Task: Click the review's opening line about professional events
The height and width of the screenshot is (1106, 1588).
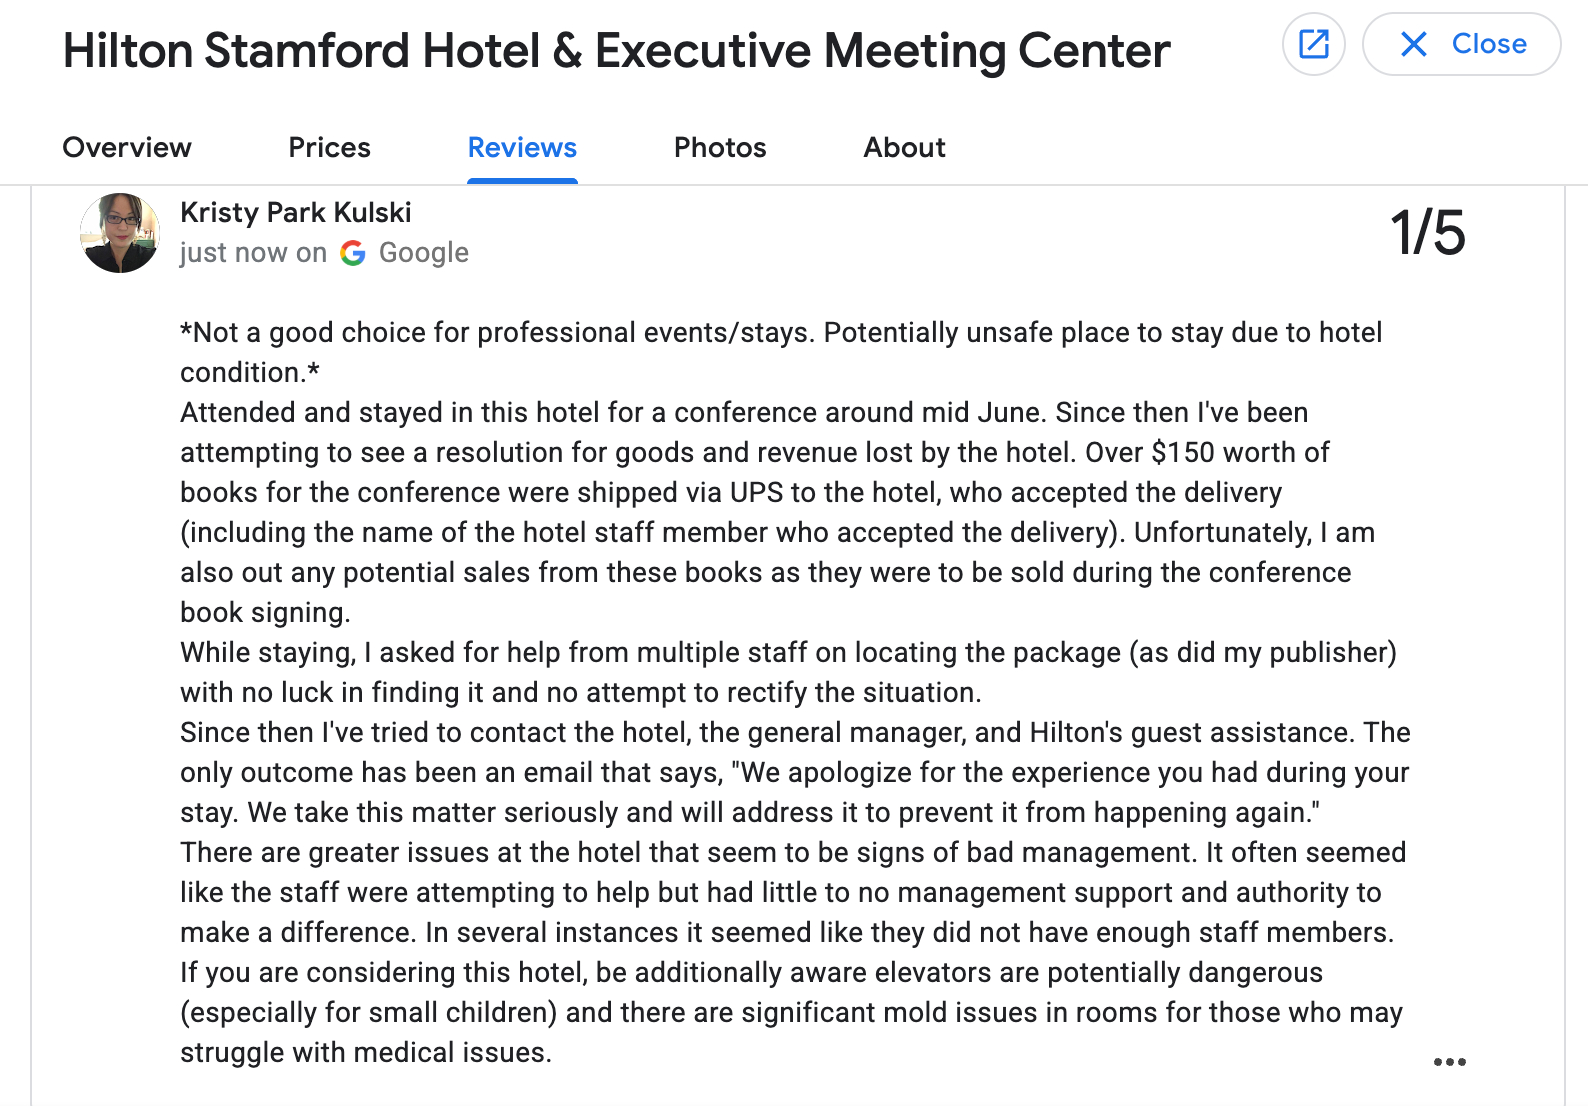Action: (x=780, y=333)
